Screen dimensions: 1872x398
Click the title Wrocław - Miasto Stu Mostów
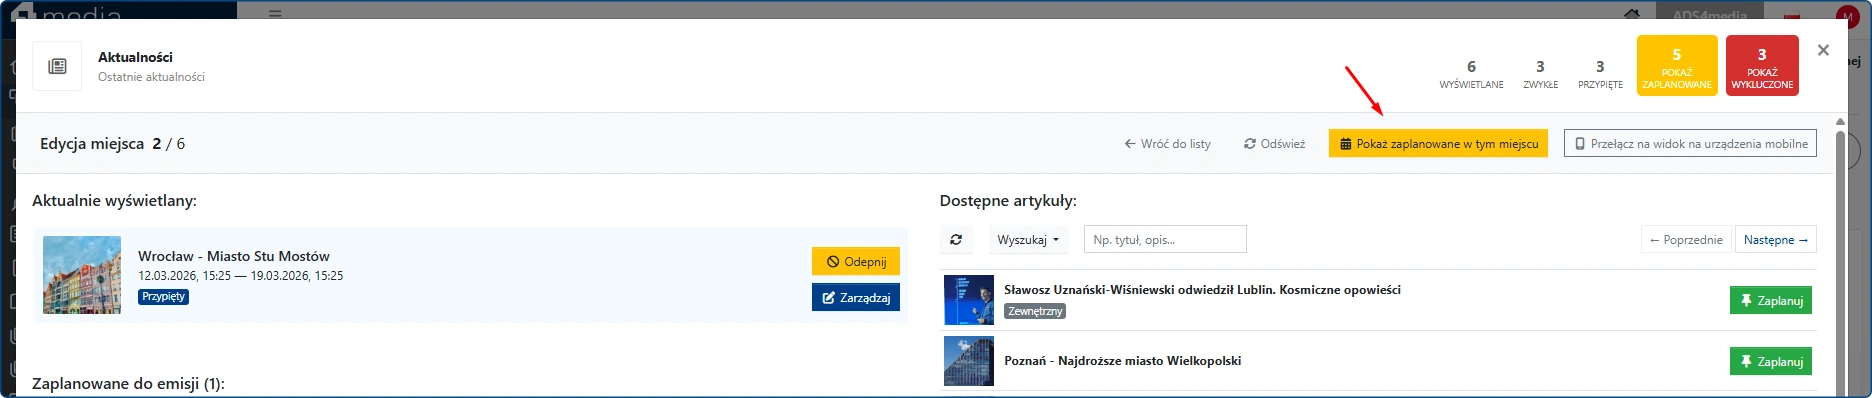pyautogui.click(x=234, y=256)
